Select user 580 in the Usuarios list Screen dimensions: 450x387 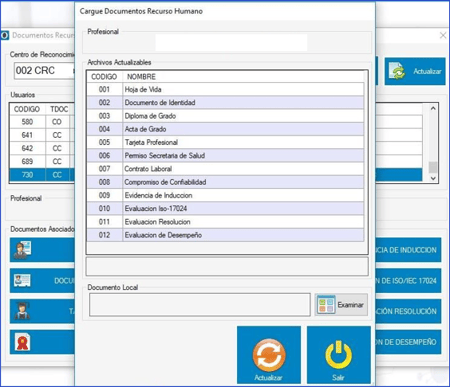[x=42, y=122]
